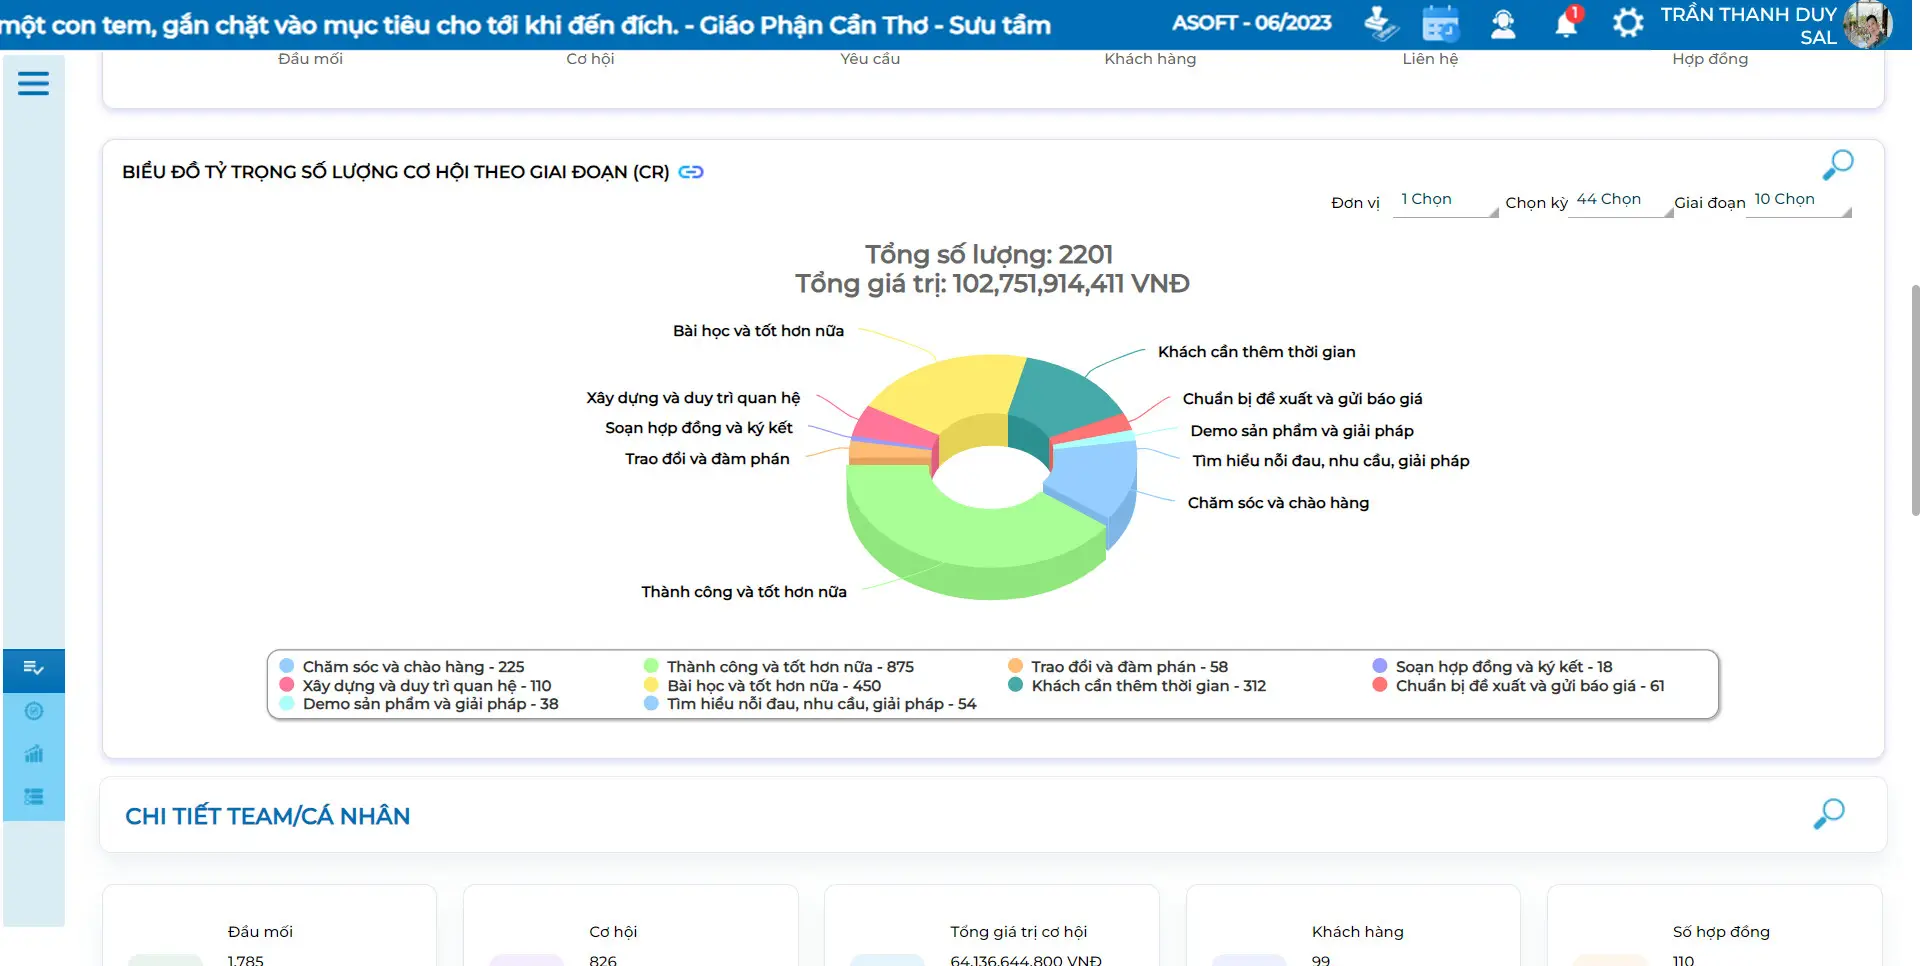This screenshot has height=966, width=1920.
Task: Click the bar chart icon in sidebar
Action: (34, 754)
